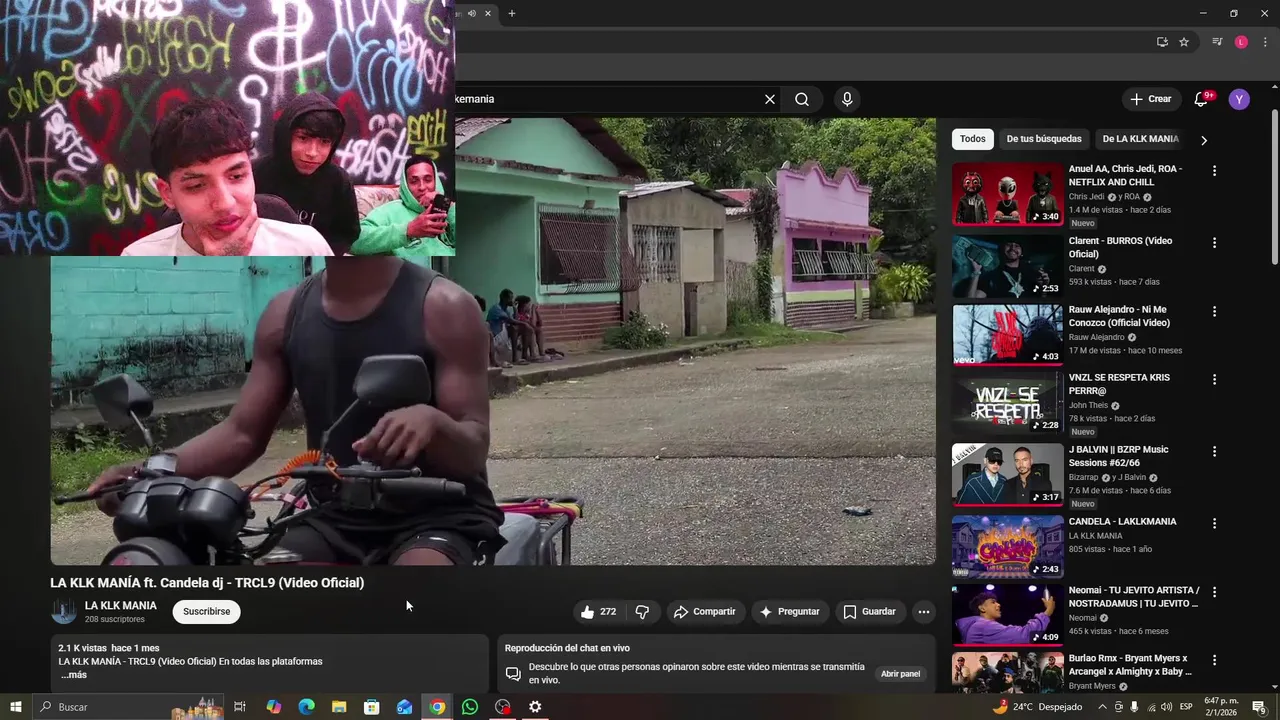The width and height of the screenshot is (1280, 720).
Task: Open options for Ni Me Conozco video
Action: [1215, 311]
